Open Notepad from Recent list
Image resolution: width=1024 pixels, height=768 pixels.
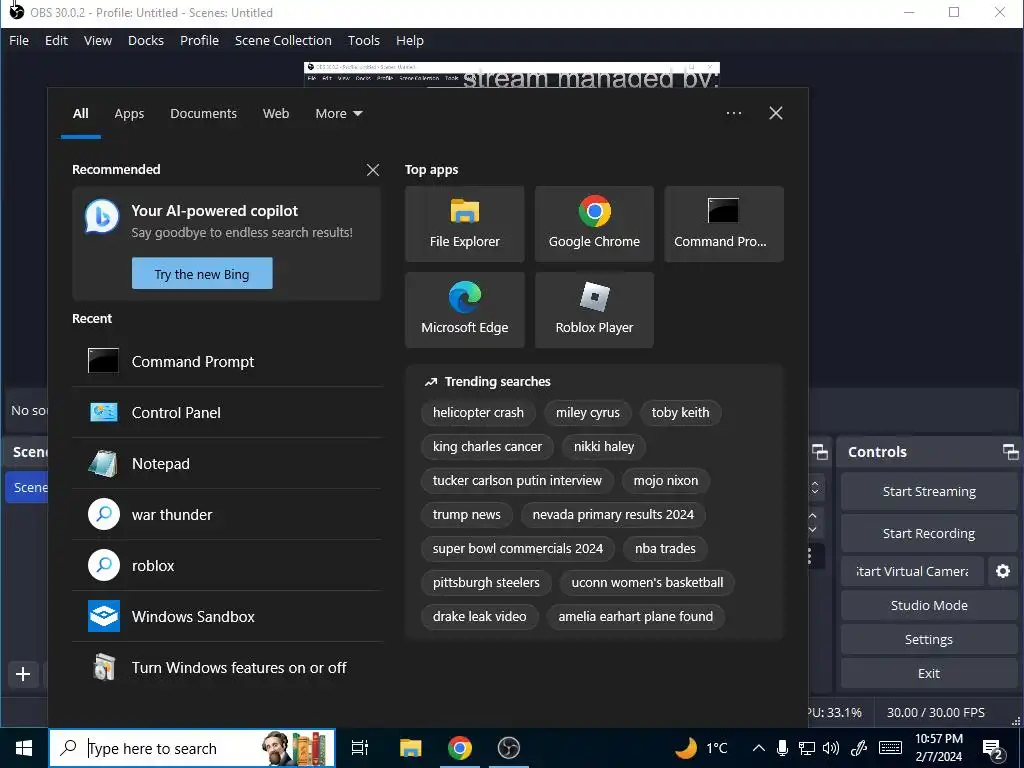point(227,463)
